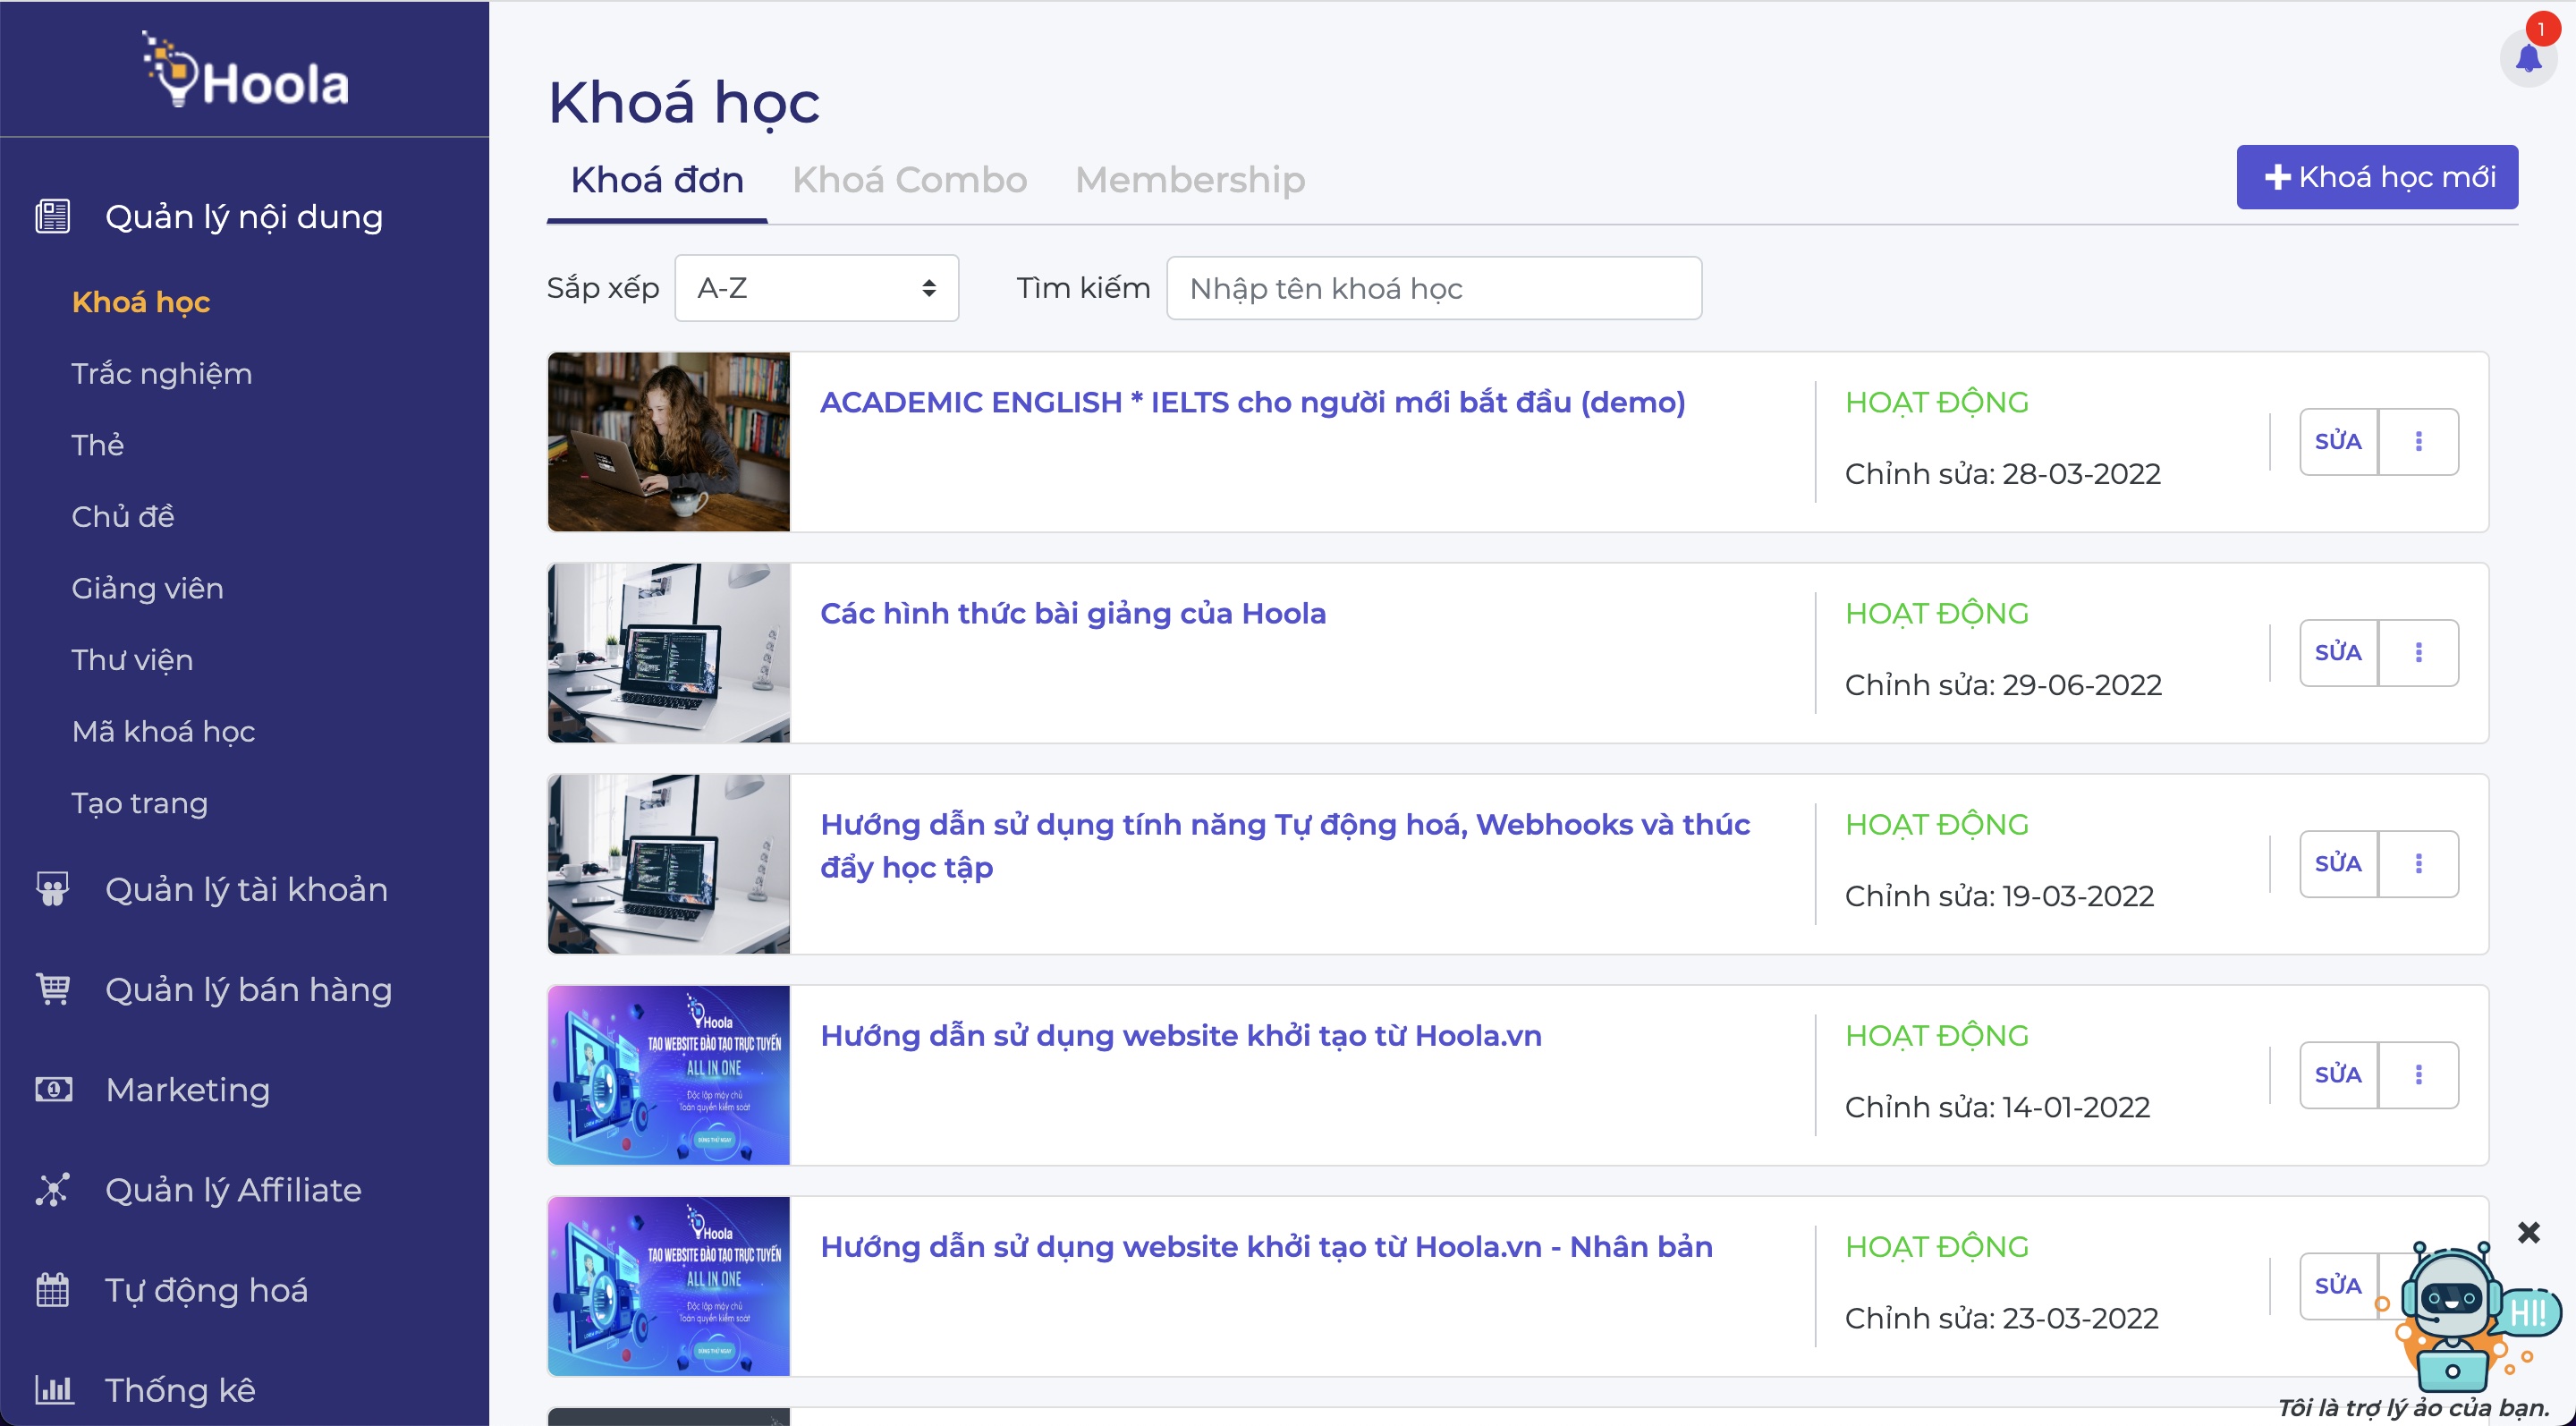The image size is (2576, 1426).
Task: Click HOẠT ĐỘNG status of ACADEMIC ENGLISH
Action: click(1936, 402)
